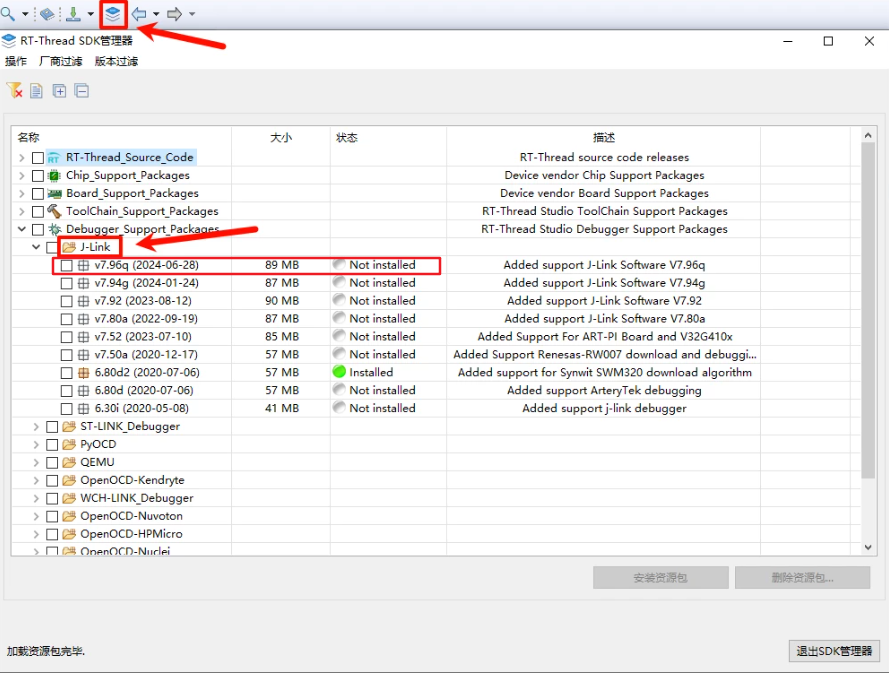Expand the Chip_Support_Packages node
The image size is (889, 677).
coord(22,176)
